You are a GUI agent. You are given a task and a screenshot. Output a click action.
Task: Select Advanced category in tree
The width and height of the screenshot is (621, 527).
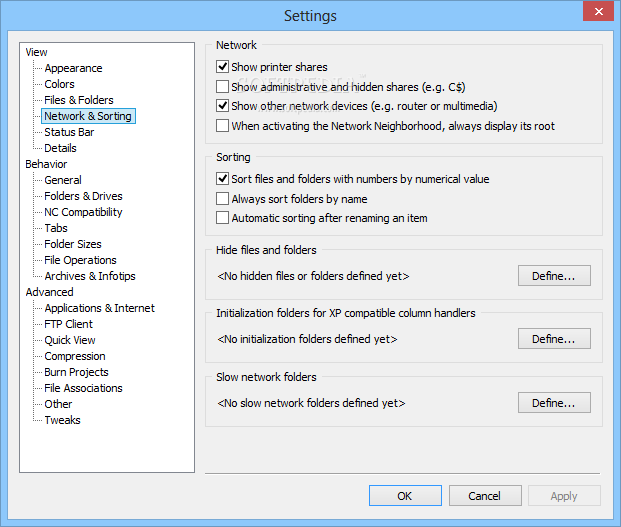click(x=50, y=292)
